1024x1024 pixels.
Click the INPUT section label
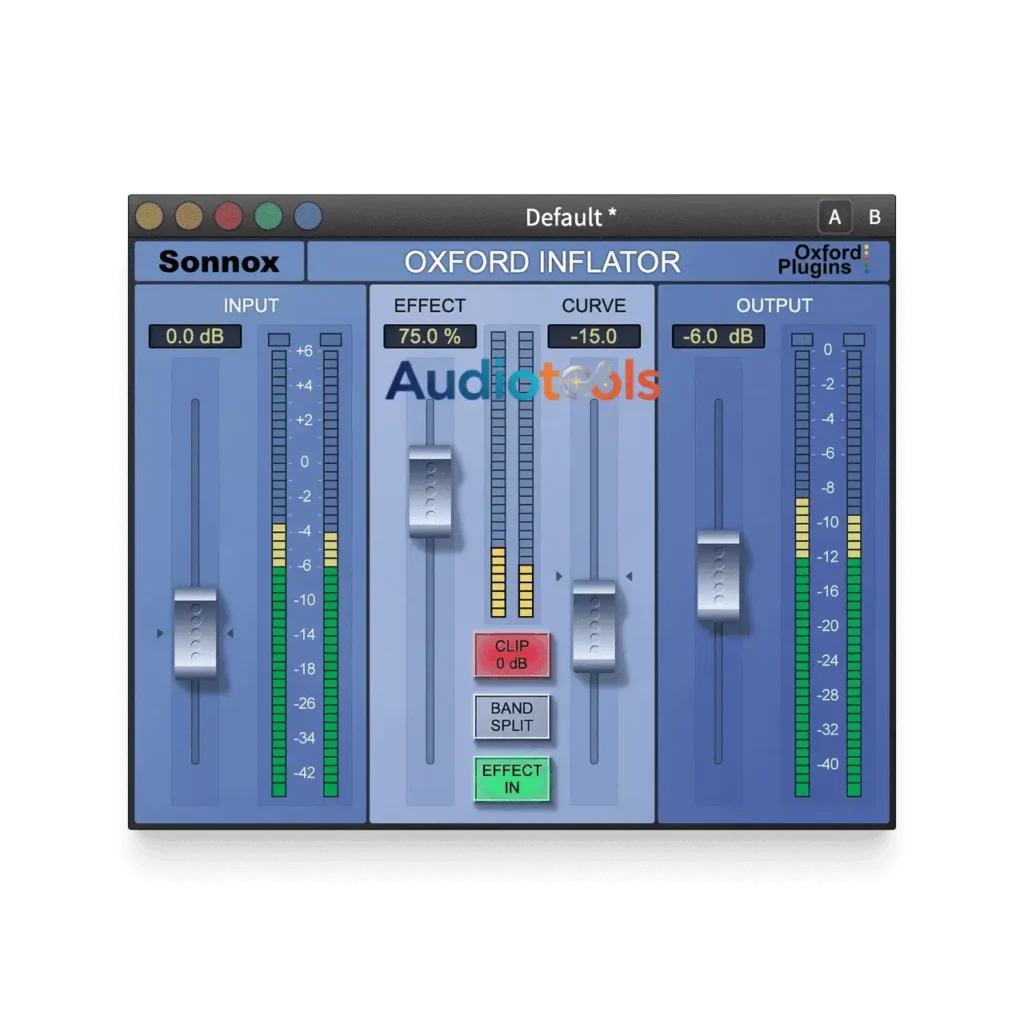[x=251, y=306]
